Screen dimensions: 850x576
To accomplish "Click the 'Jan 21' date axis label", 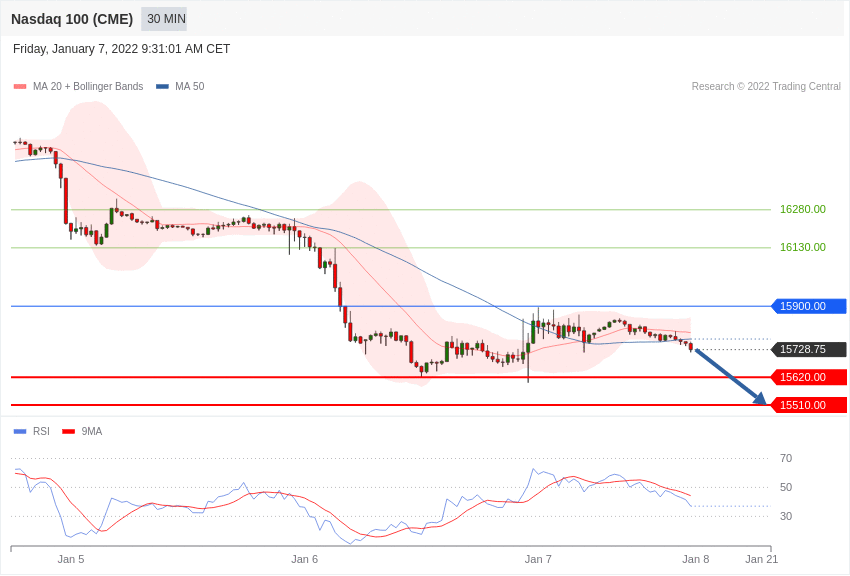I will pos(762,559).
